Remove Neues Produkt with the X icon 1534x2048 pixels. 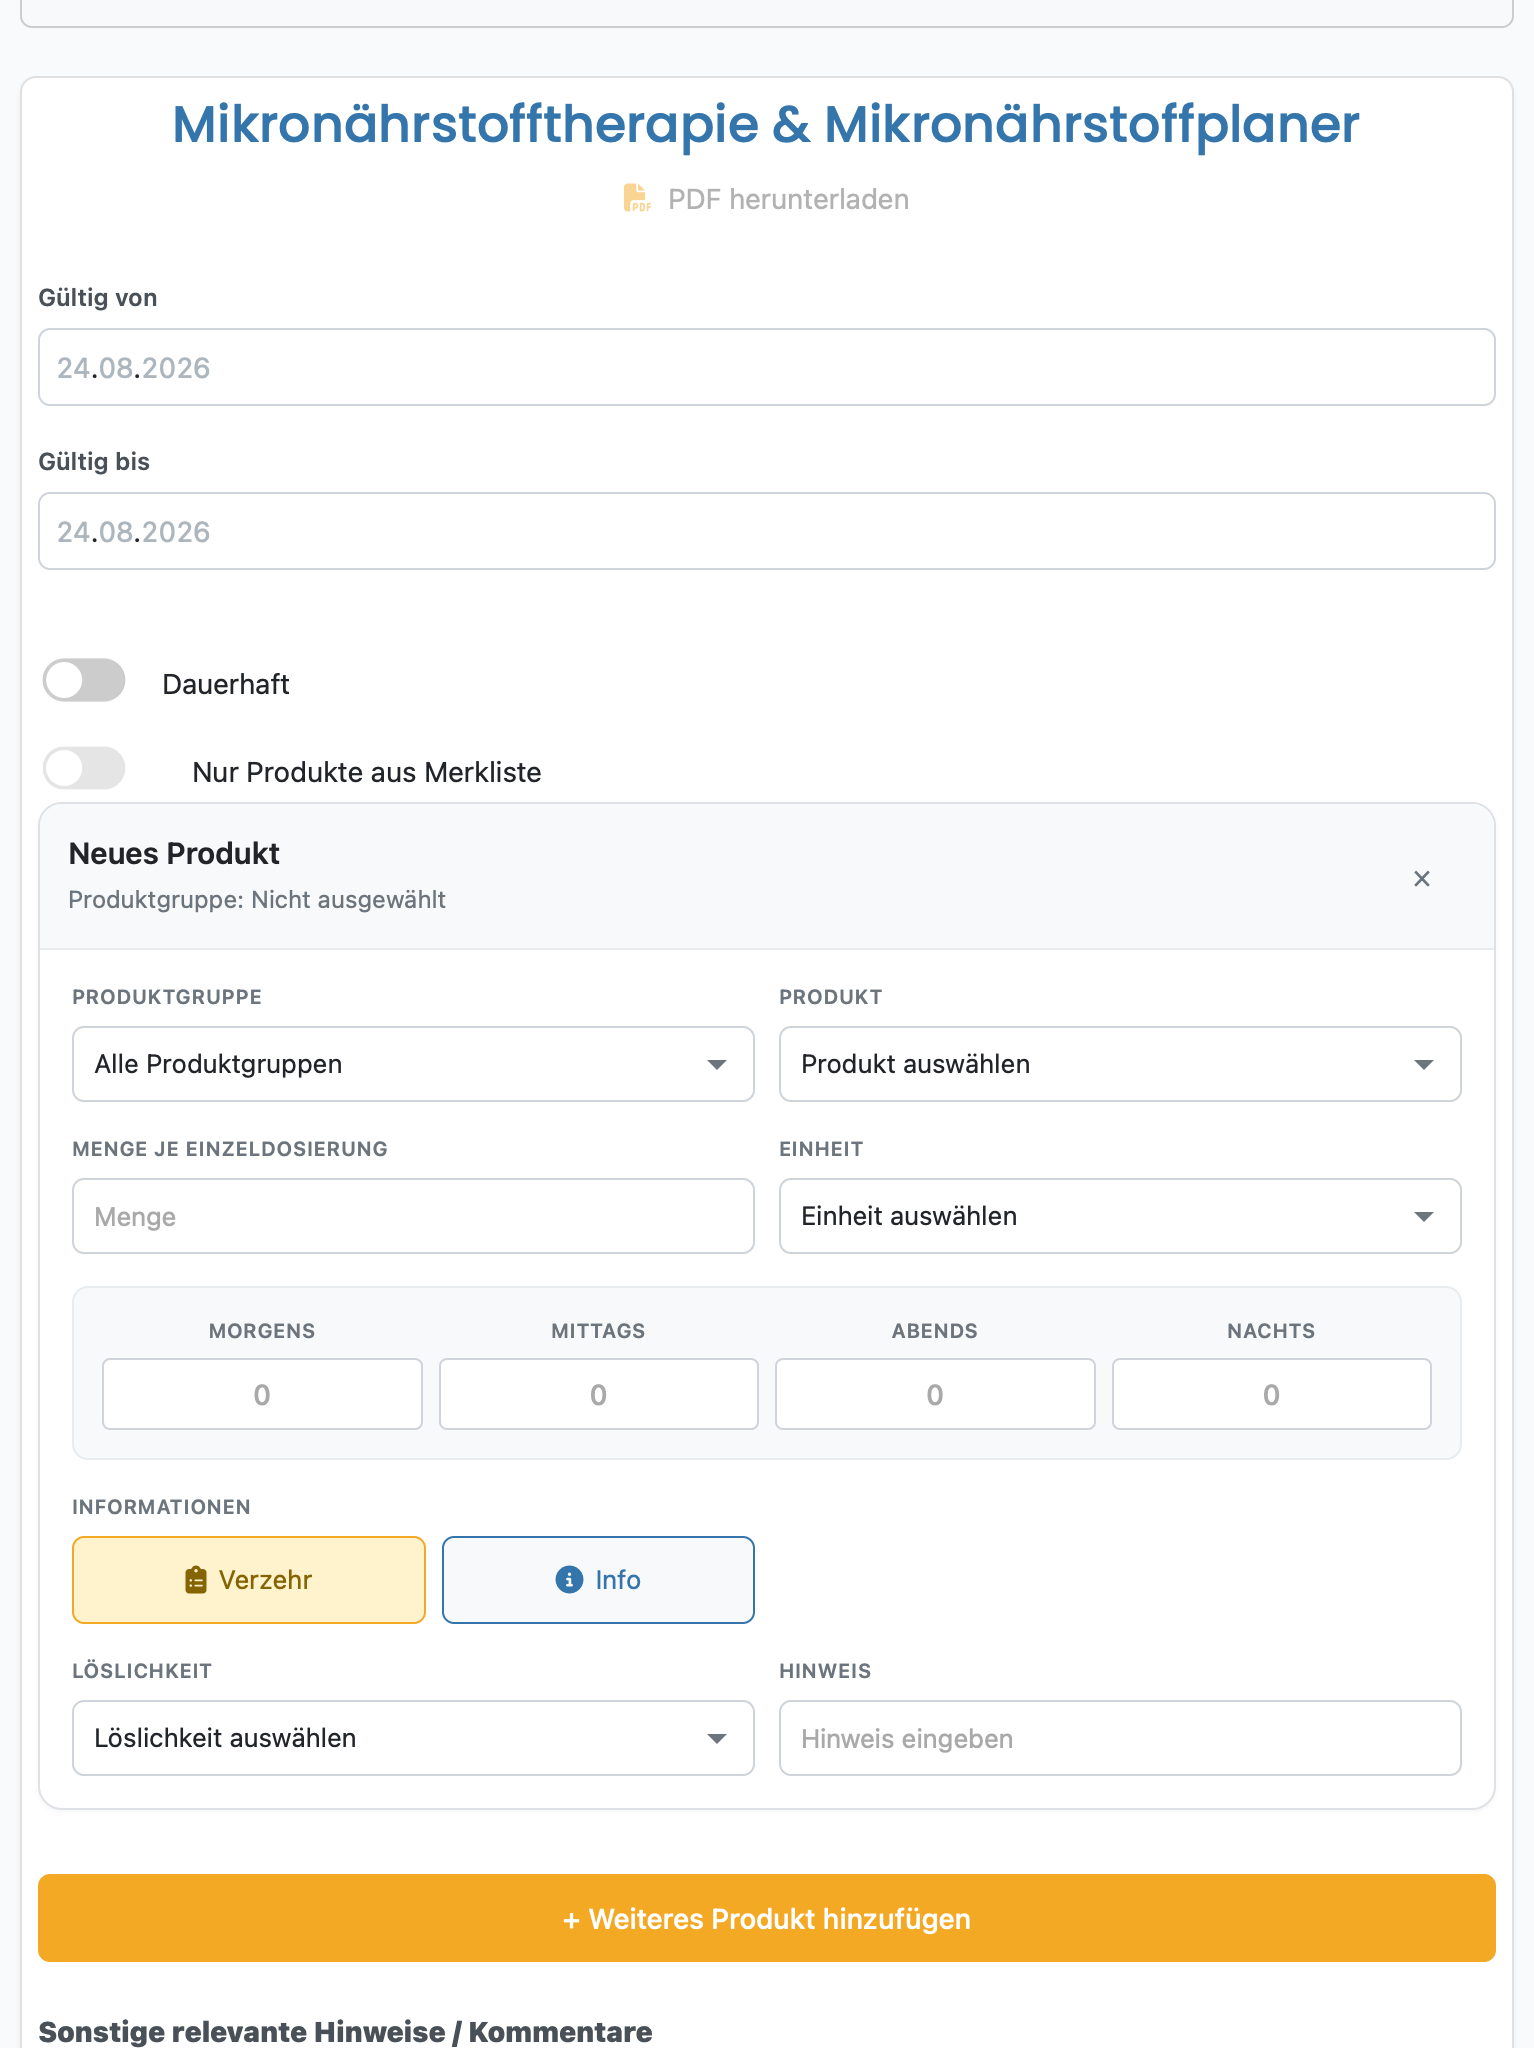1422,879
